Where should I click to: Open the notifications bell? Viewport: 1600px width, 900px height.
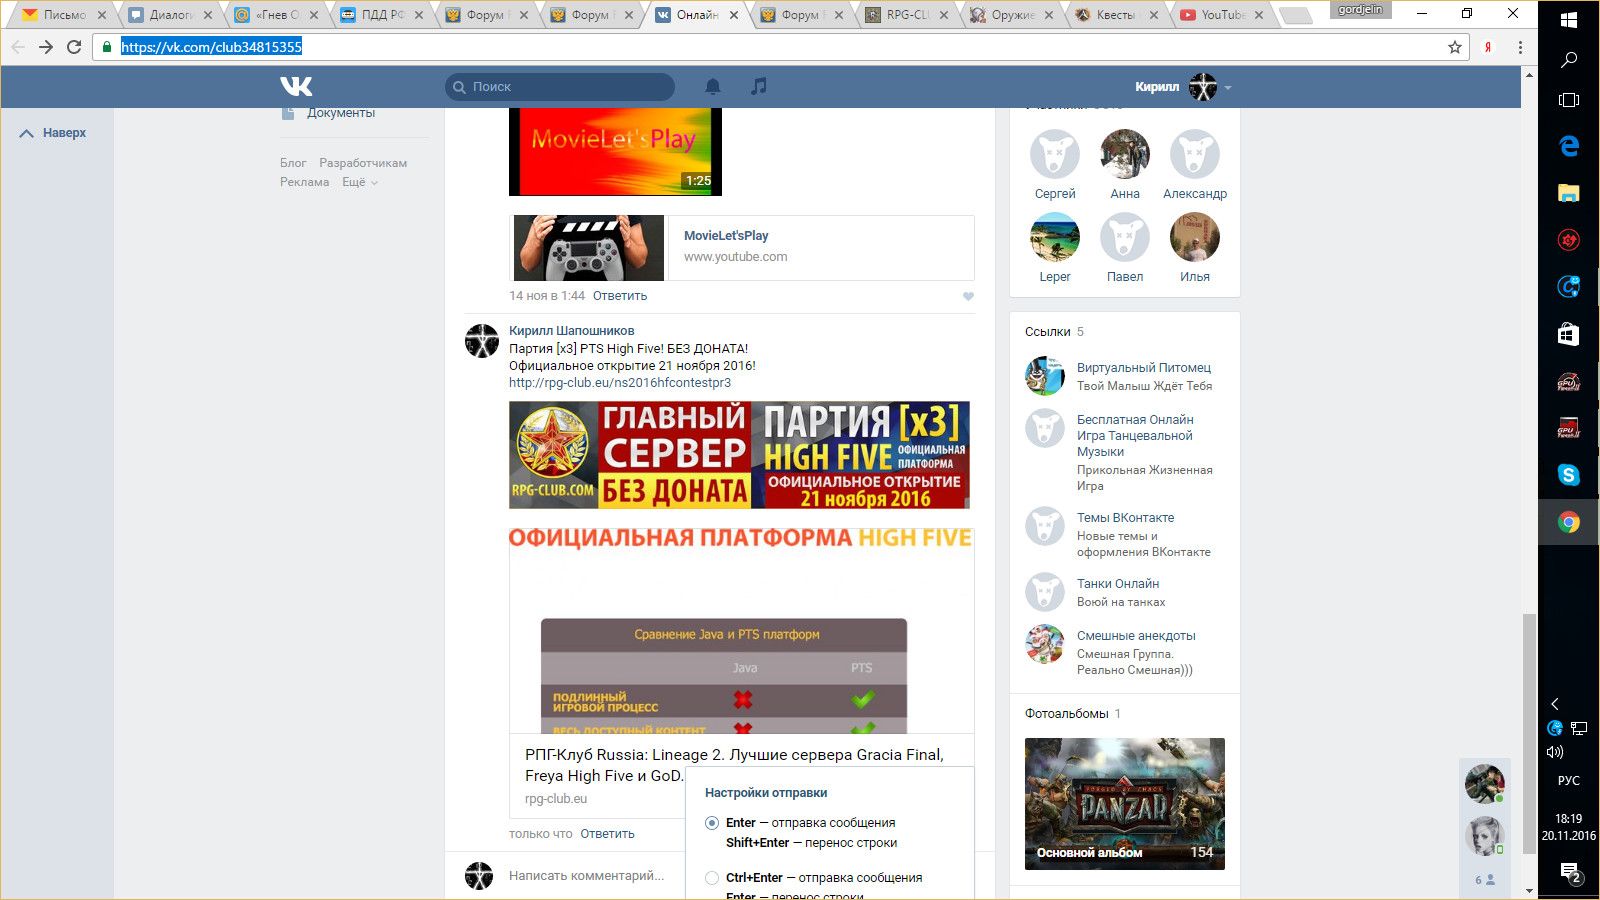tap(713, 87)
